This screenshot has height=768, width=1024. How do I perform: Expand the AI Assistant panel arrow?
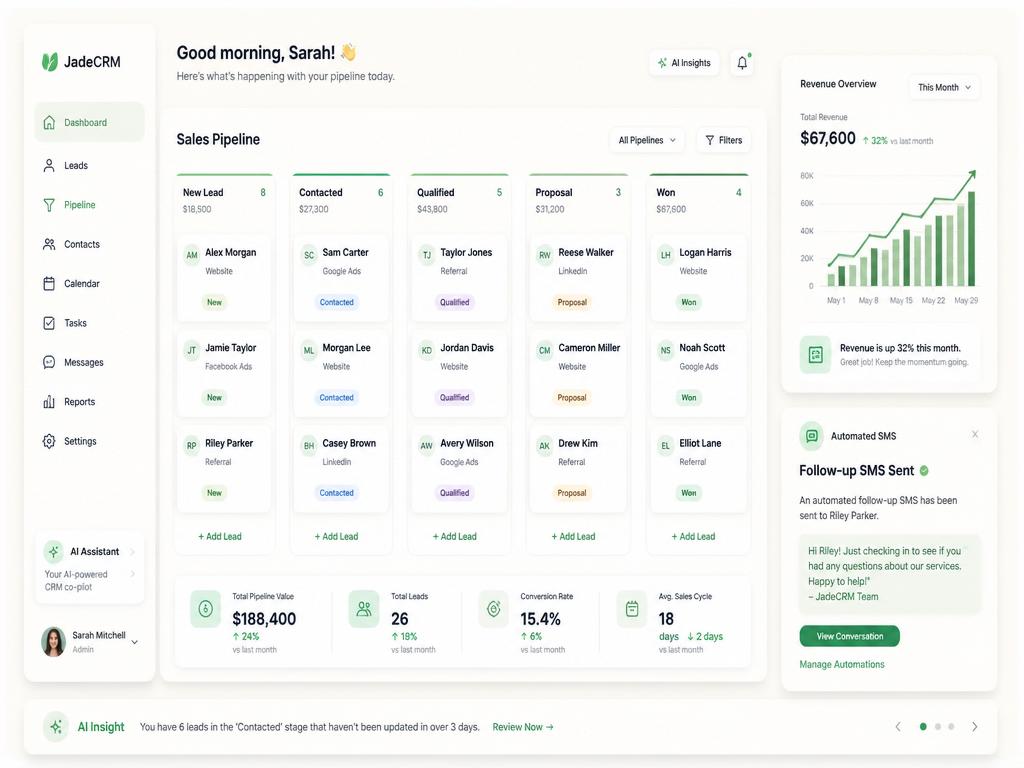pos(133,552)
